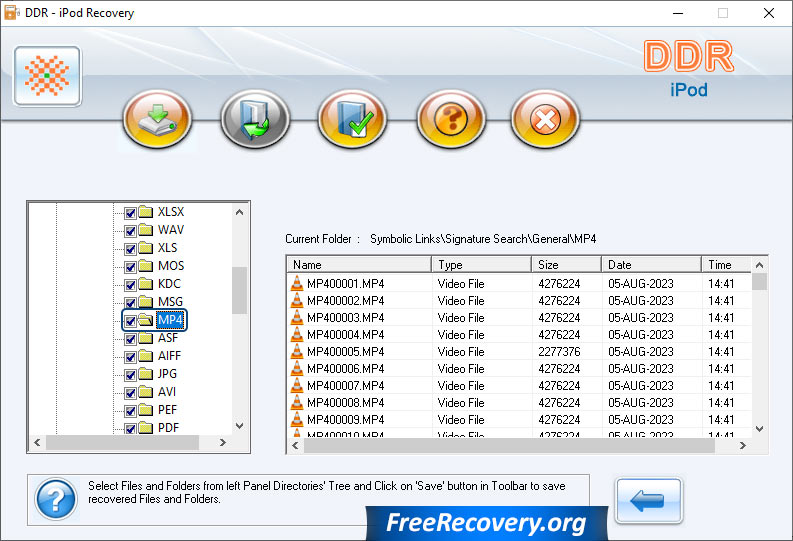The width and height of the screenshot is (793, 541).
Task: Click the JPG folder icon in tree
Action: pos(146,374)
